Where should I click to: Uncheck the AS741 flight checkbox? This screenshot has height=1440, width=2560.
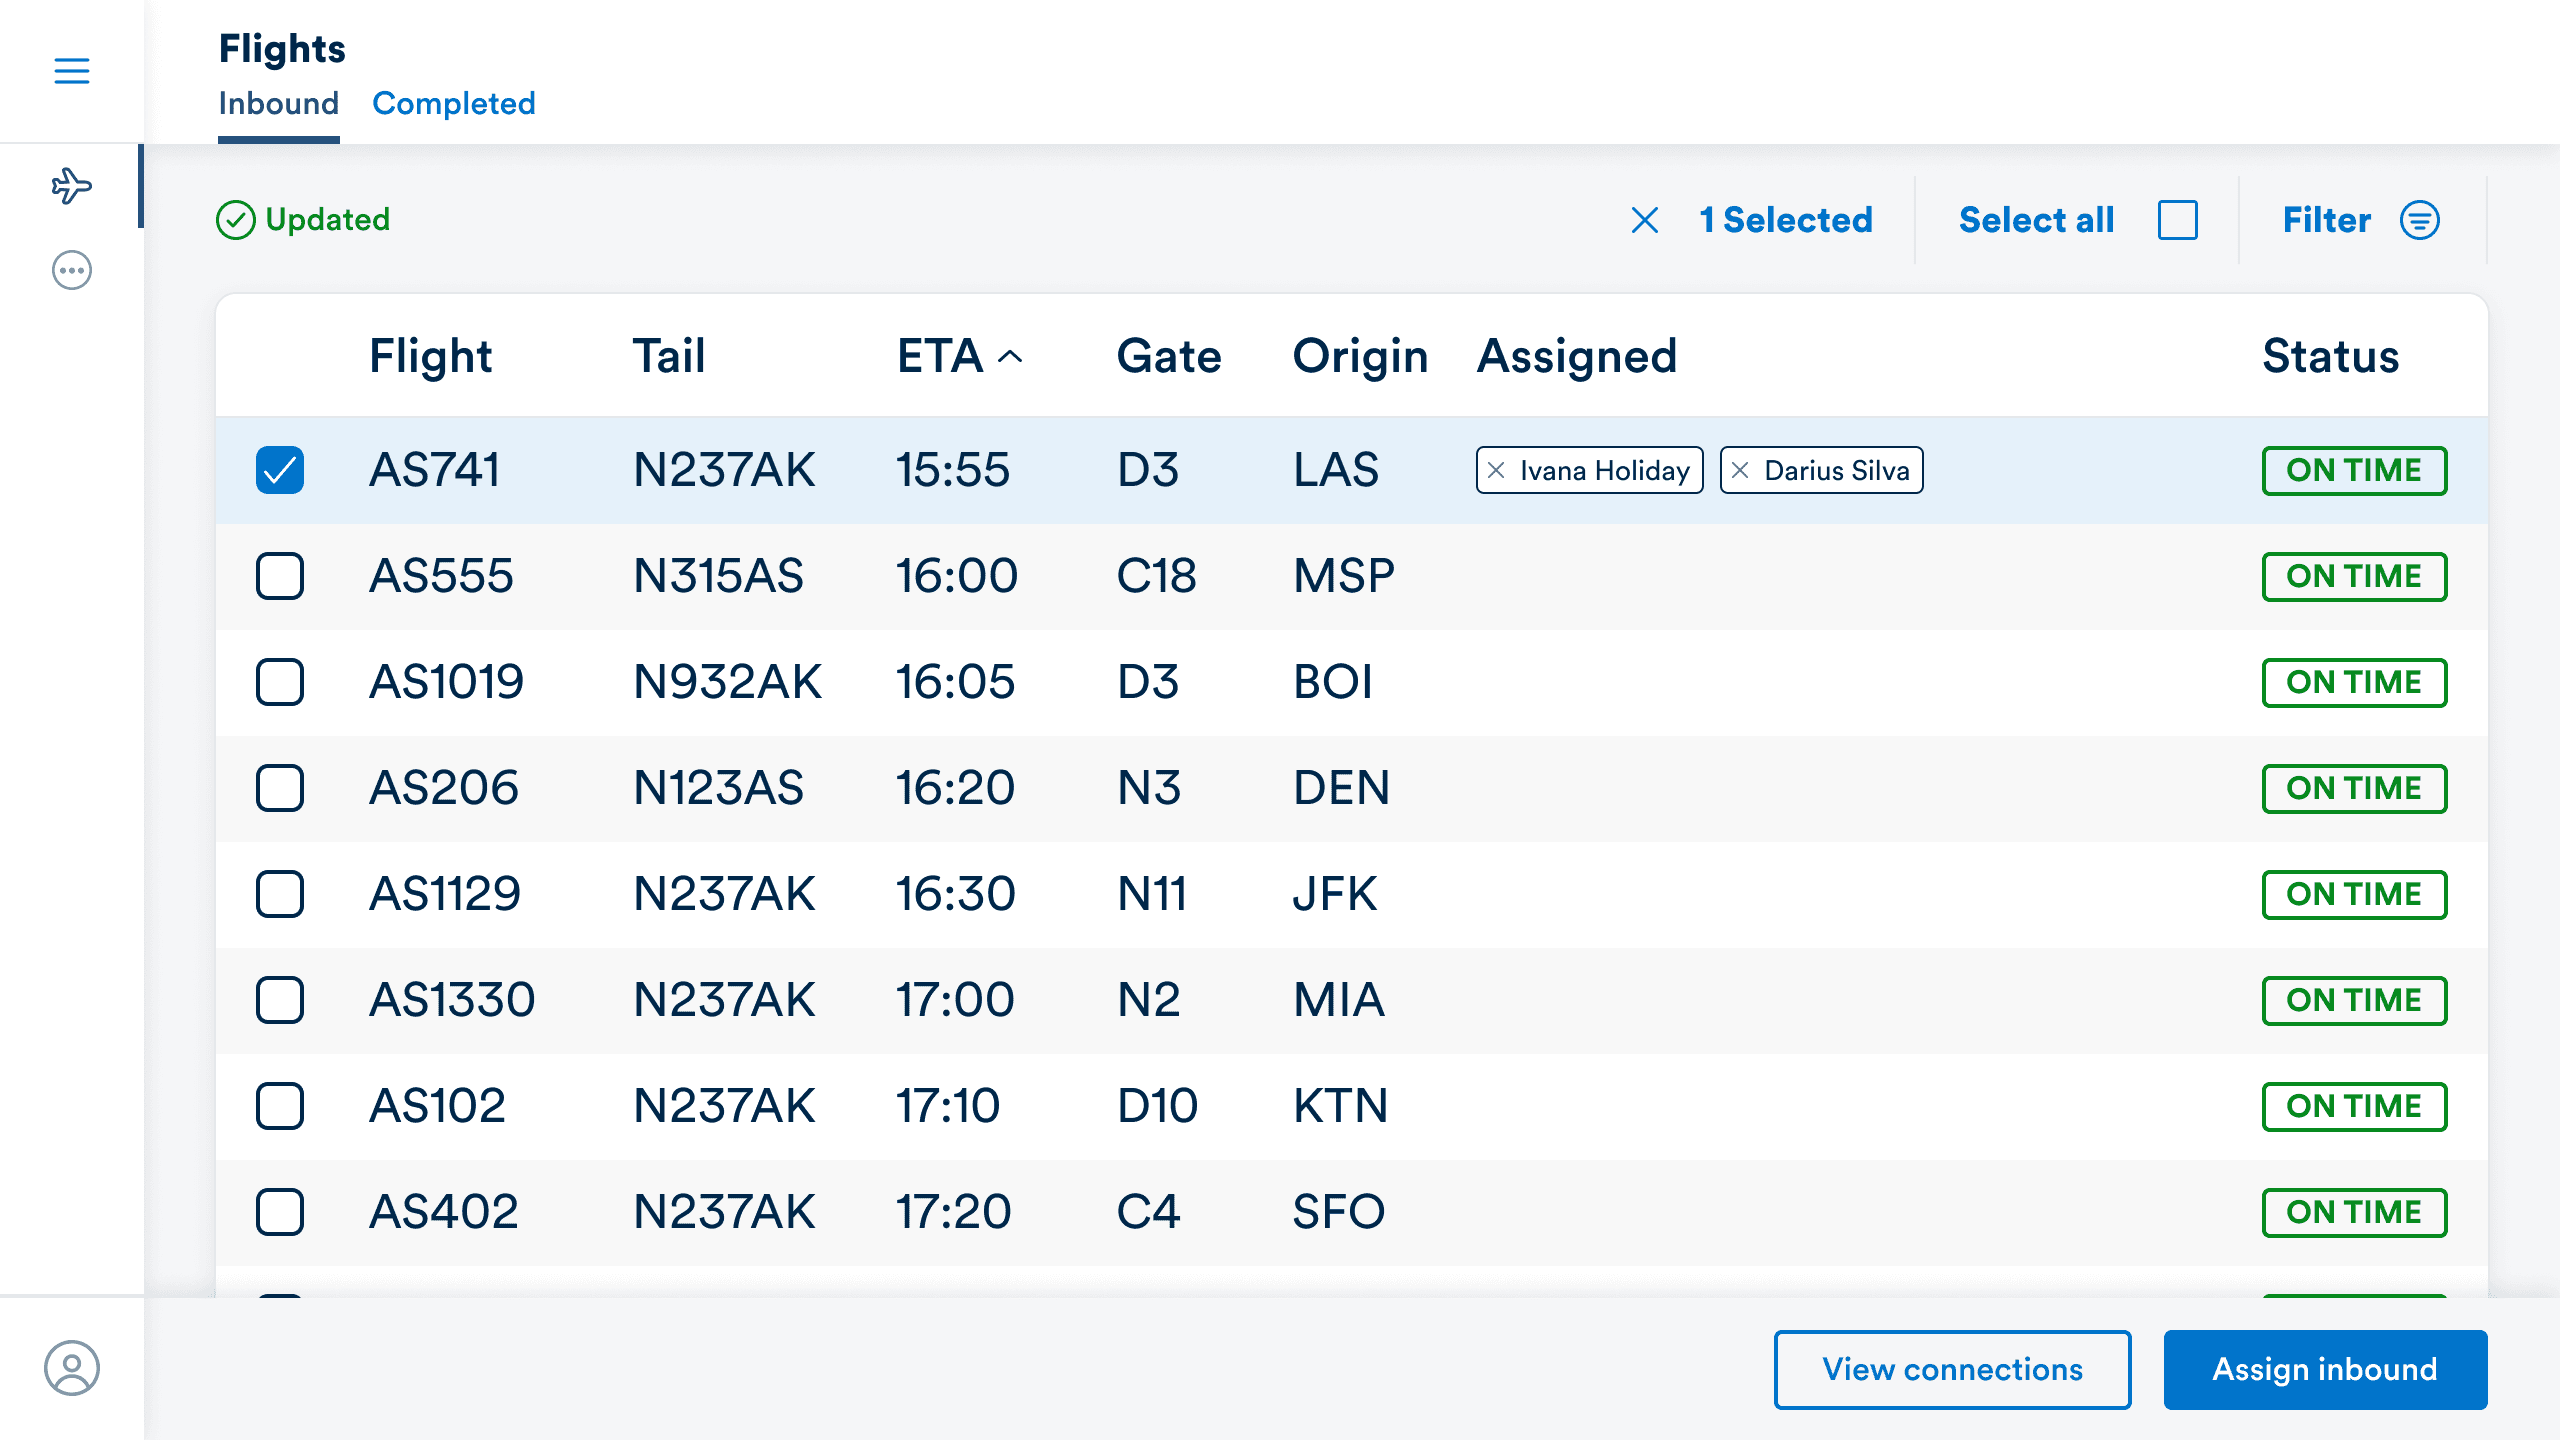pyautogui.click(x=279, y=470)
